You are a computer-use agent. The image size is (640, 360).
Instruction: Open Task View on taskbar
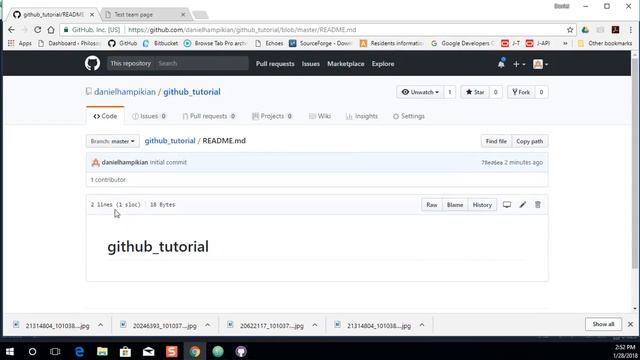55,351
